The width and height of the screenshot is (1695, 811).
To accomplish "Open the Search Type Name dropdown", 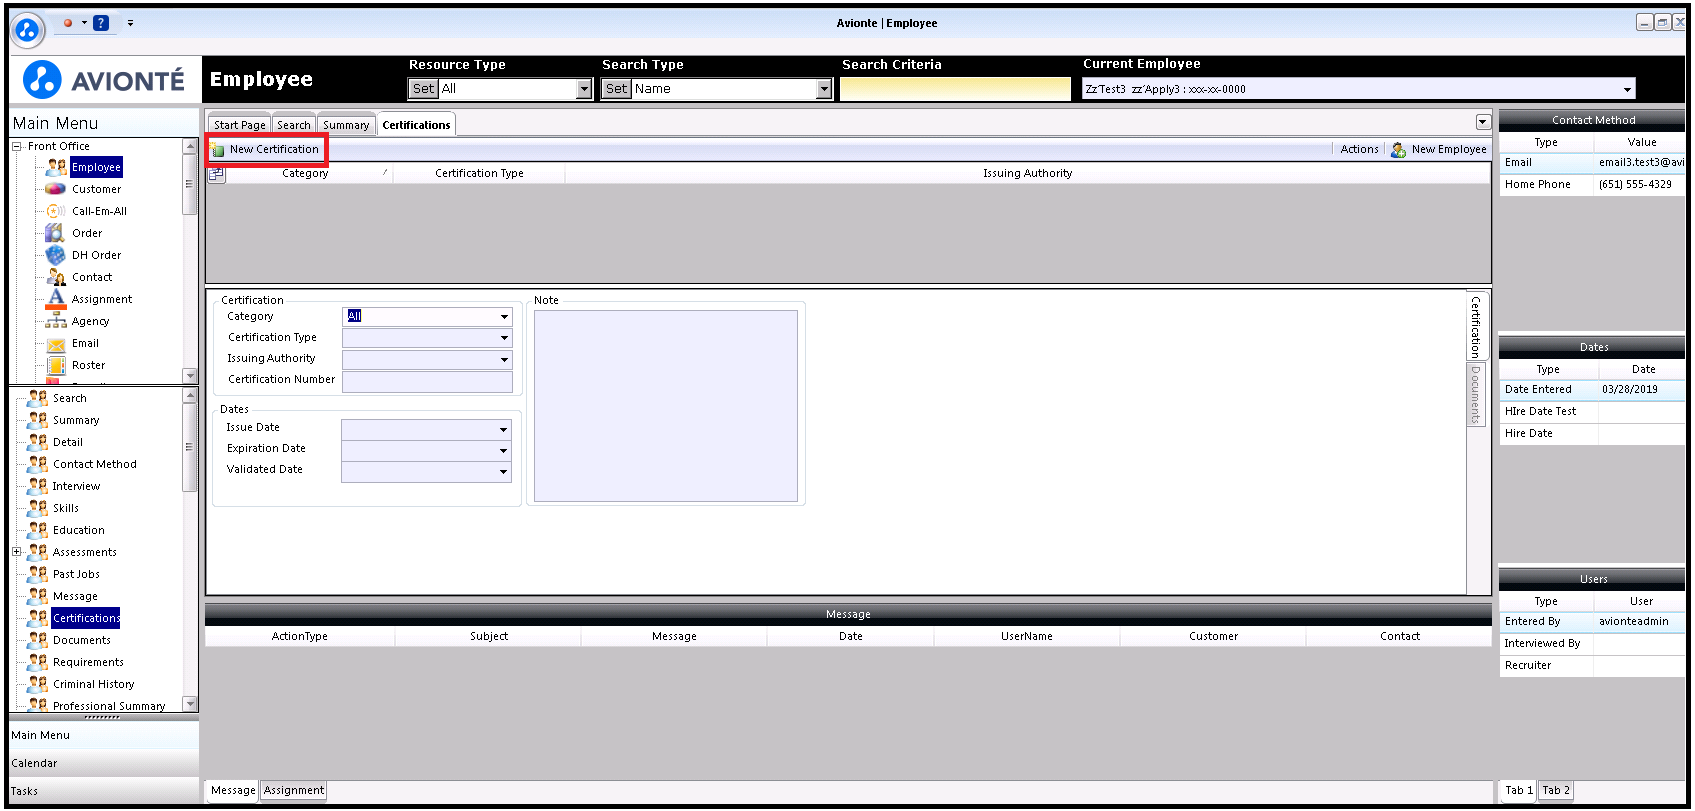I will click(824, 89).
